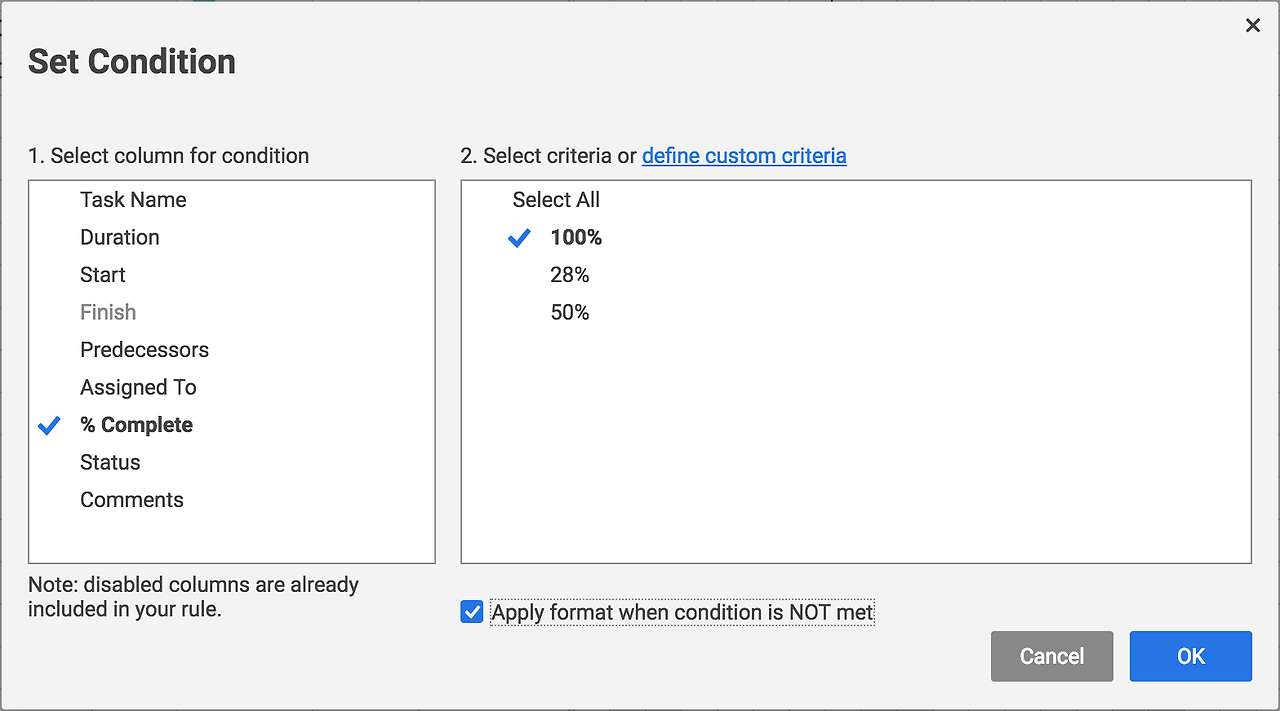Image resolution: width=1280 pixels, height=711 pixels.
Task: Choose Duration as the condition column
Action: pos(120,238)
